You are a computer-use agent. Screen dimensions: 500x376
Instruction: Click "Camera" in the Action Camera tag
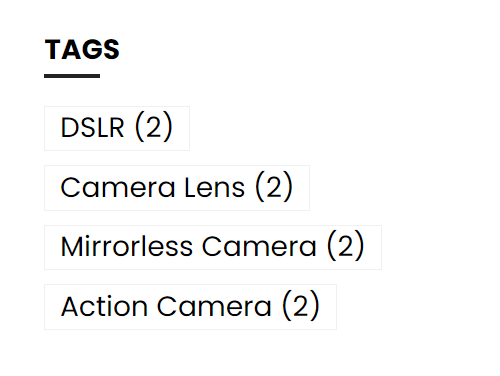pyautogui.click(x=214, y=306)
